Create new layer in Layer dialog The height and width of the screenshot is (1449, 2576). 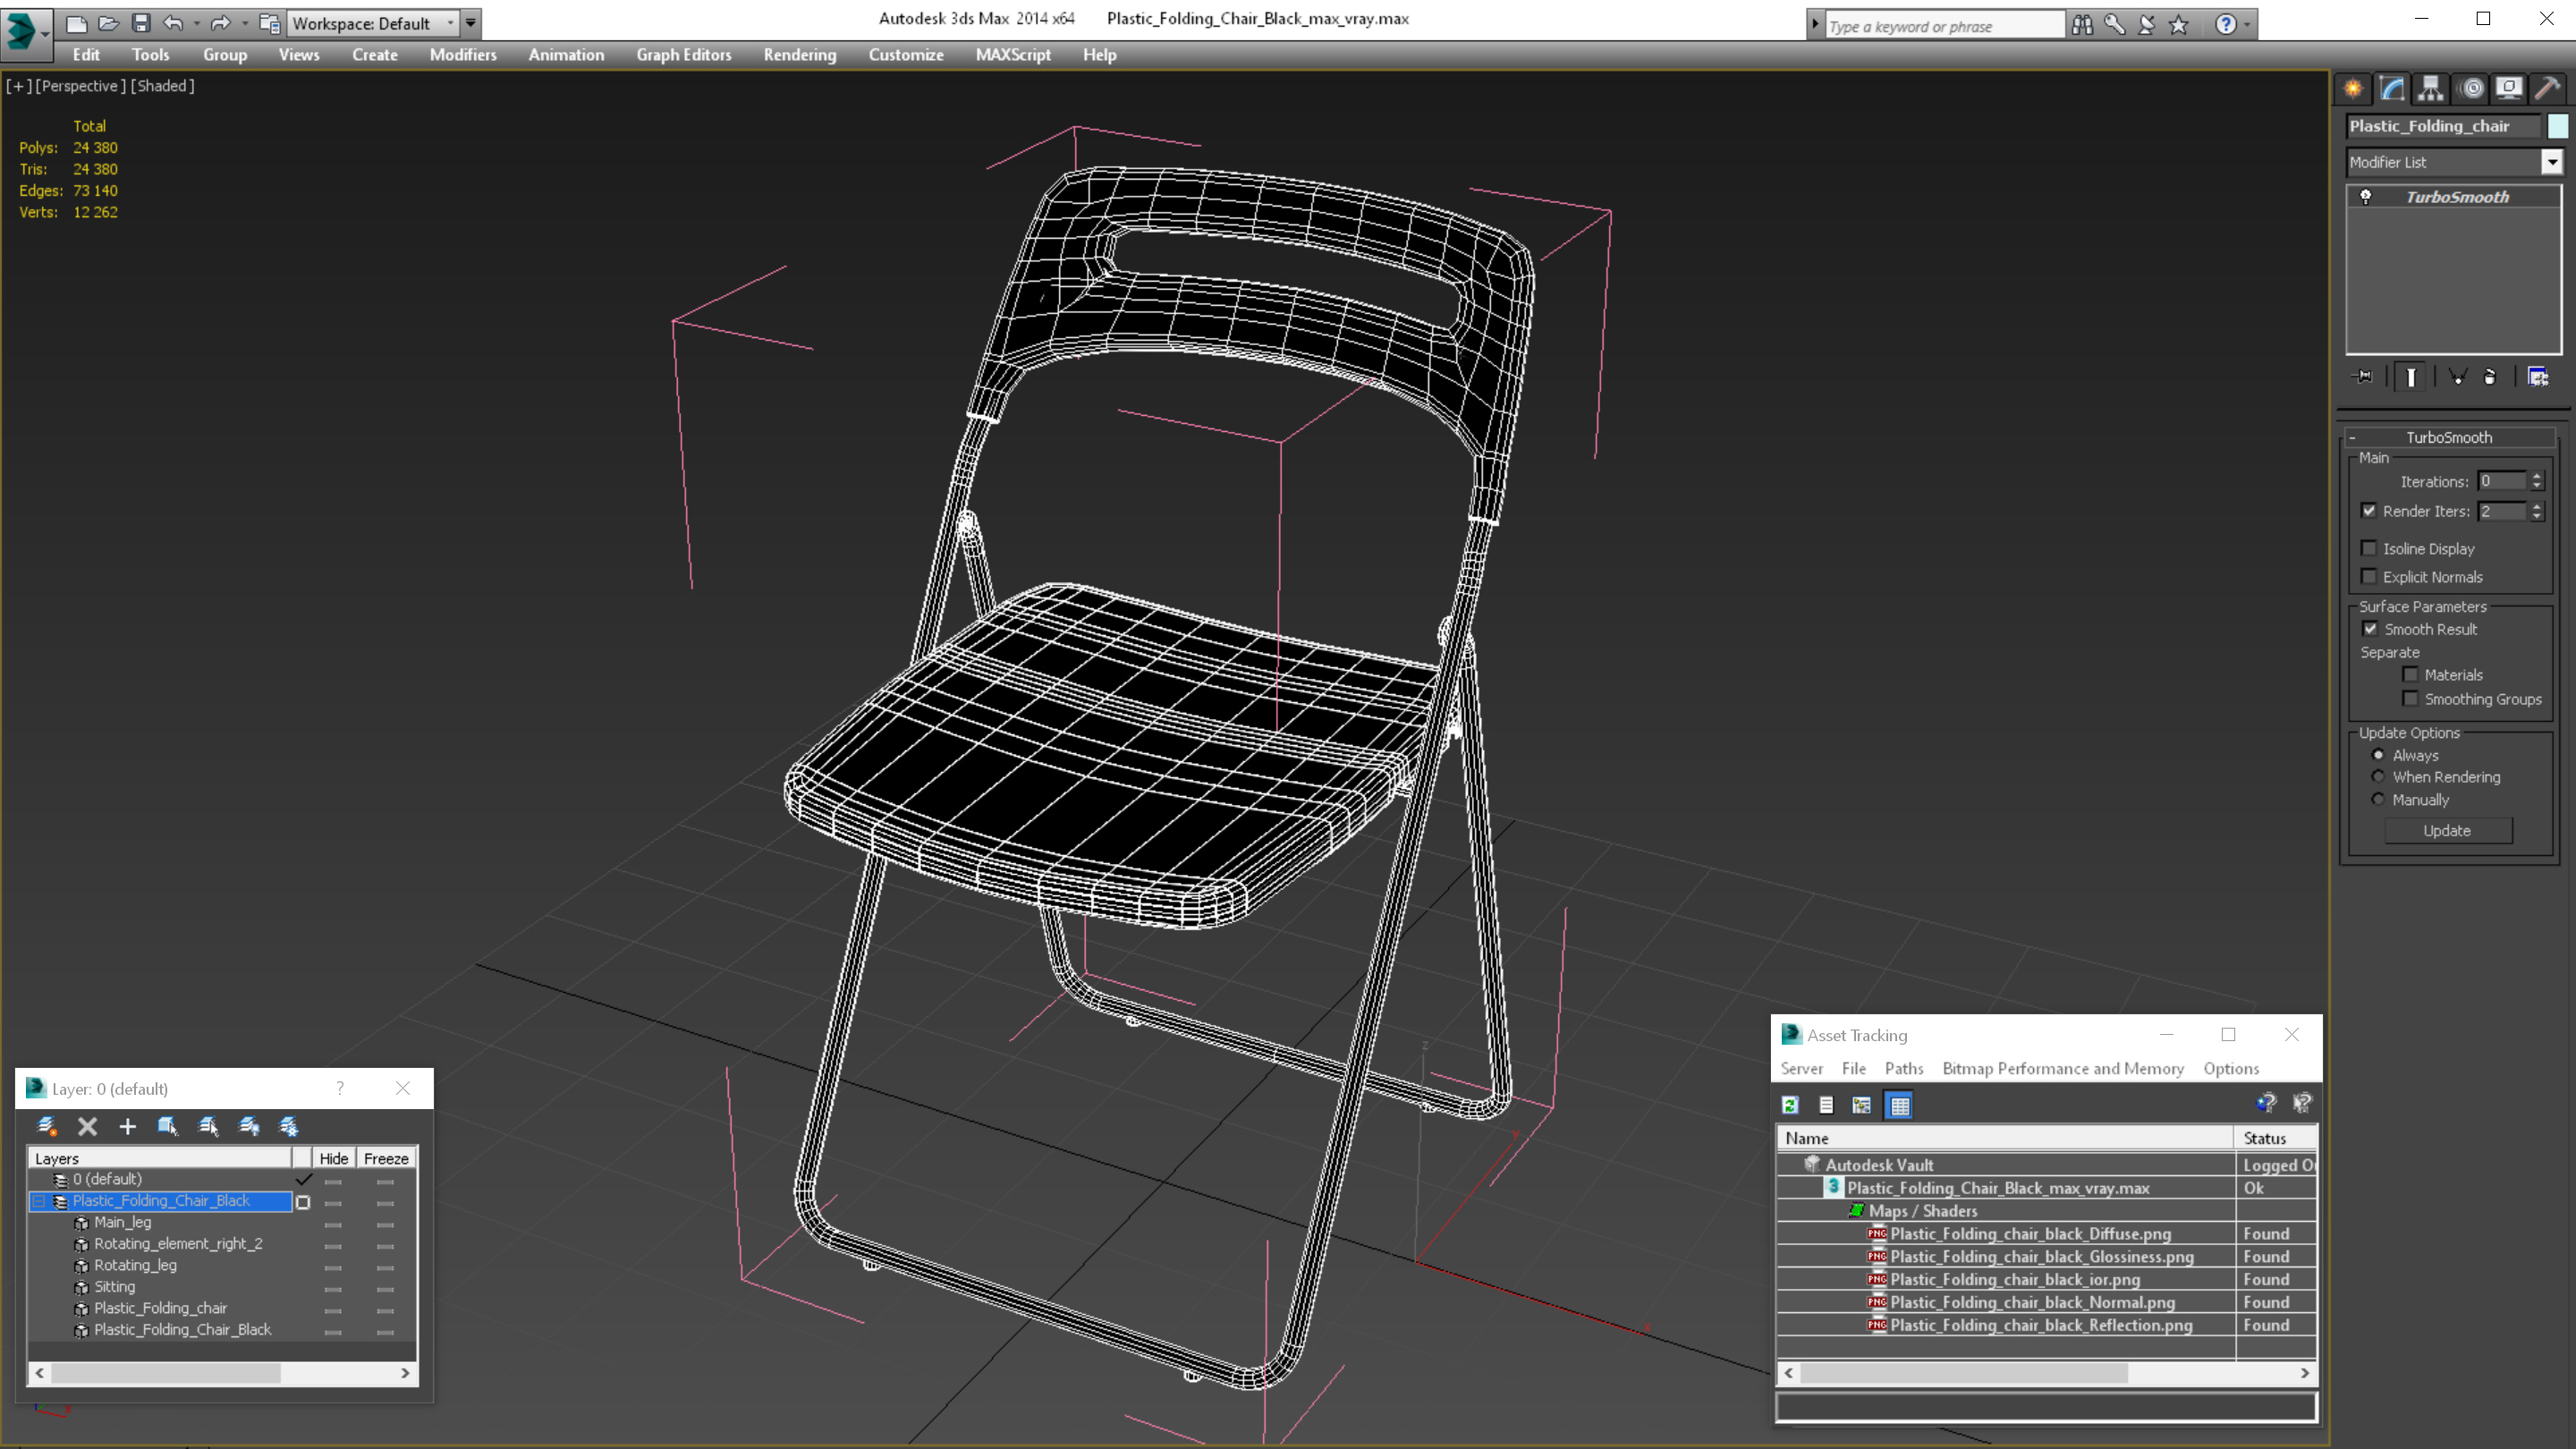[x=47, y=1126]
